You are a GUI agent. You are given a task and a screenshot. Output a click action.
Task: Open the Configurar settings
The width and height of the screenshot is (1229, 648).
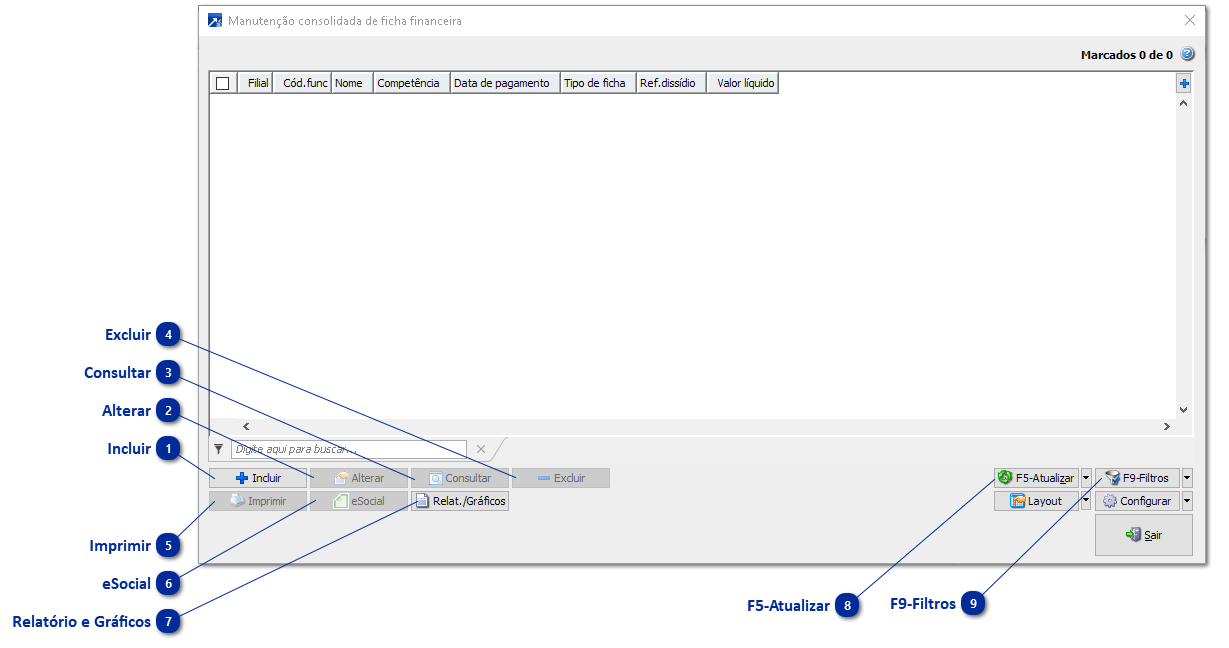[x=1137, y=501]
